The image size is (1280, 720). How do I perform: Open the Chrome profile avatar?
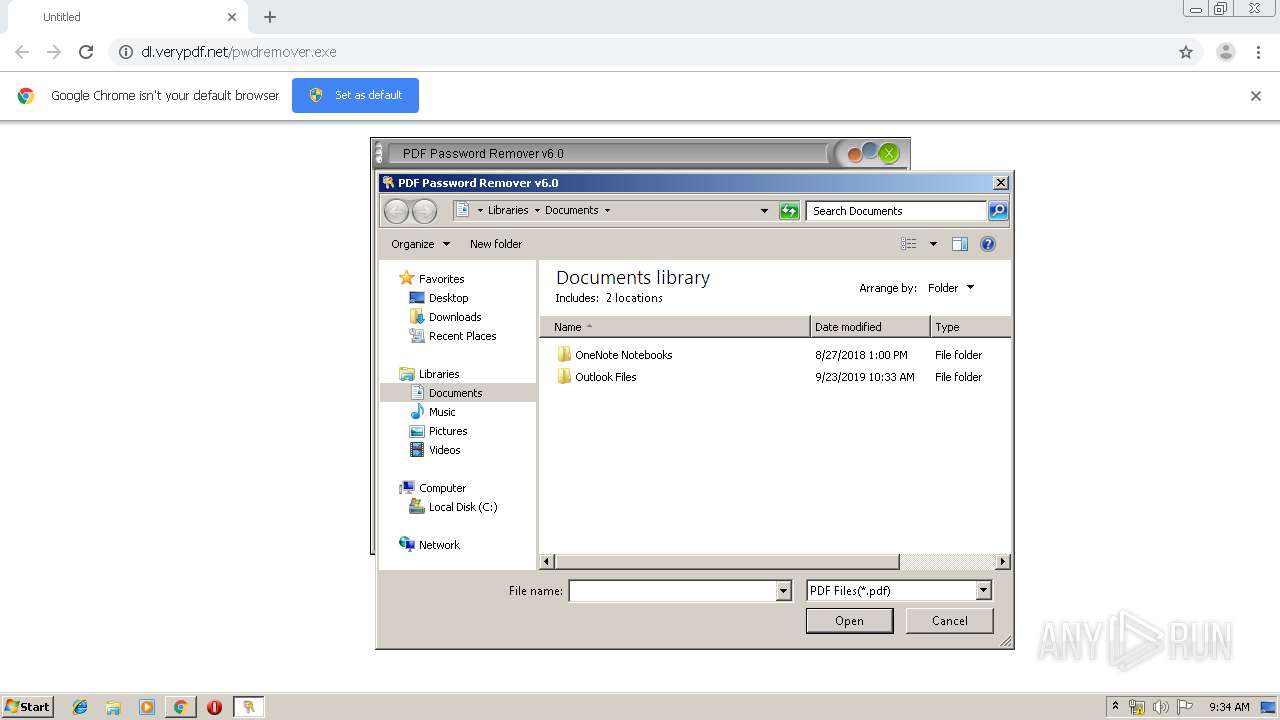[1225, 52]
